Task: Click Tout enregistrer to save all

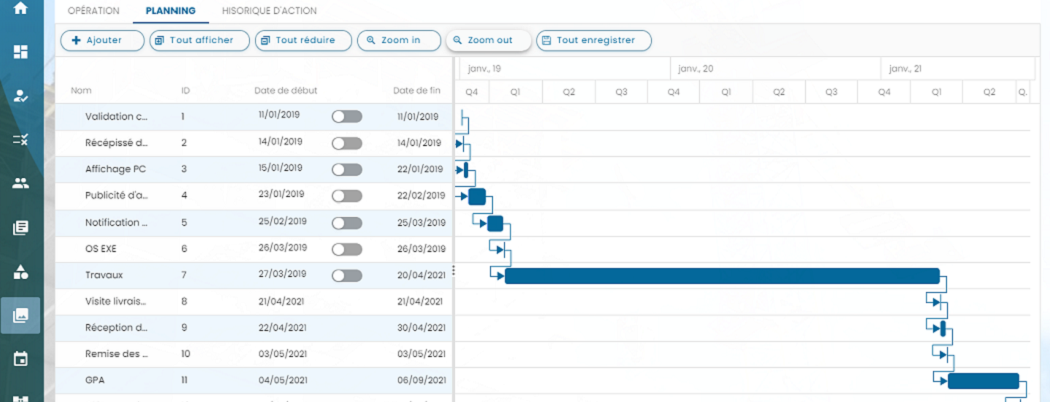Action: (x=594, y=40)
